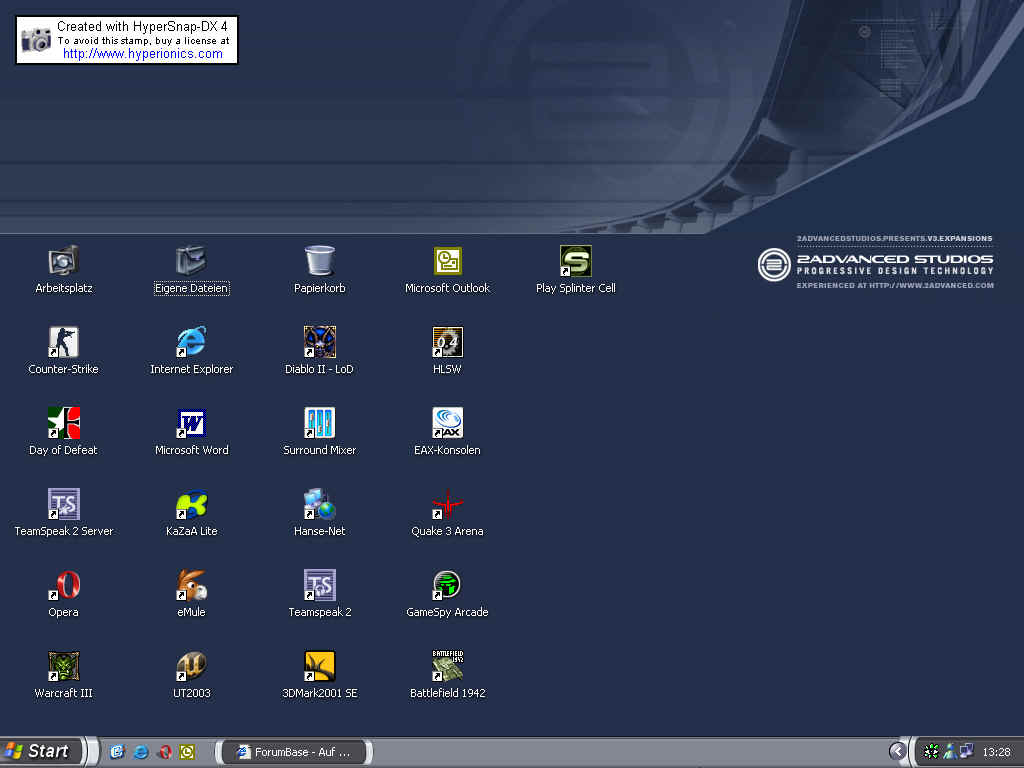1024x768 pixels.
Task: Launch Outlook from quick launch bar
Action: (187, 752)
